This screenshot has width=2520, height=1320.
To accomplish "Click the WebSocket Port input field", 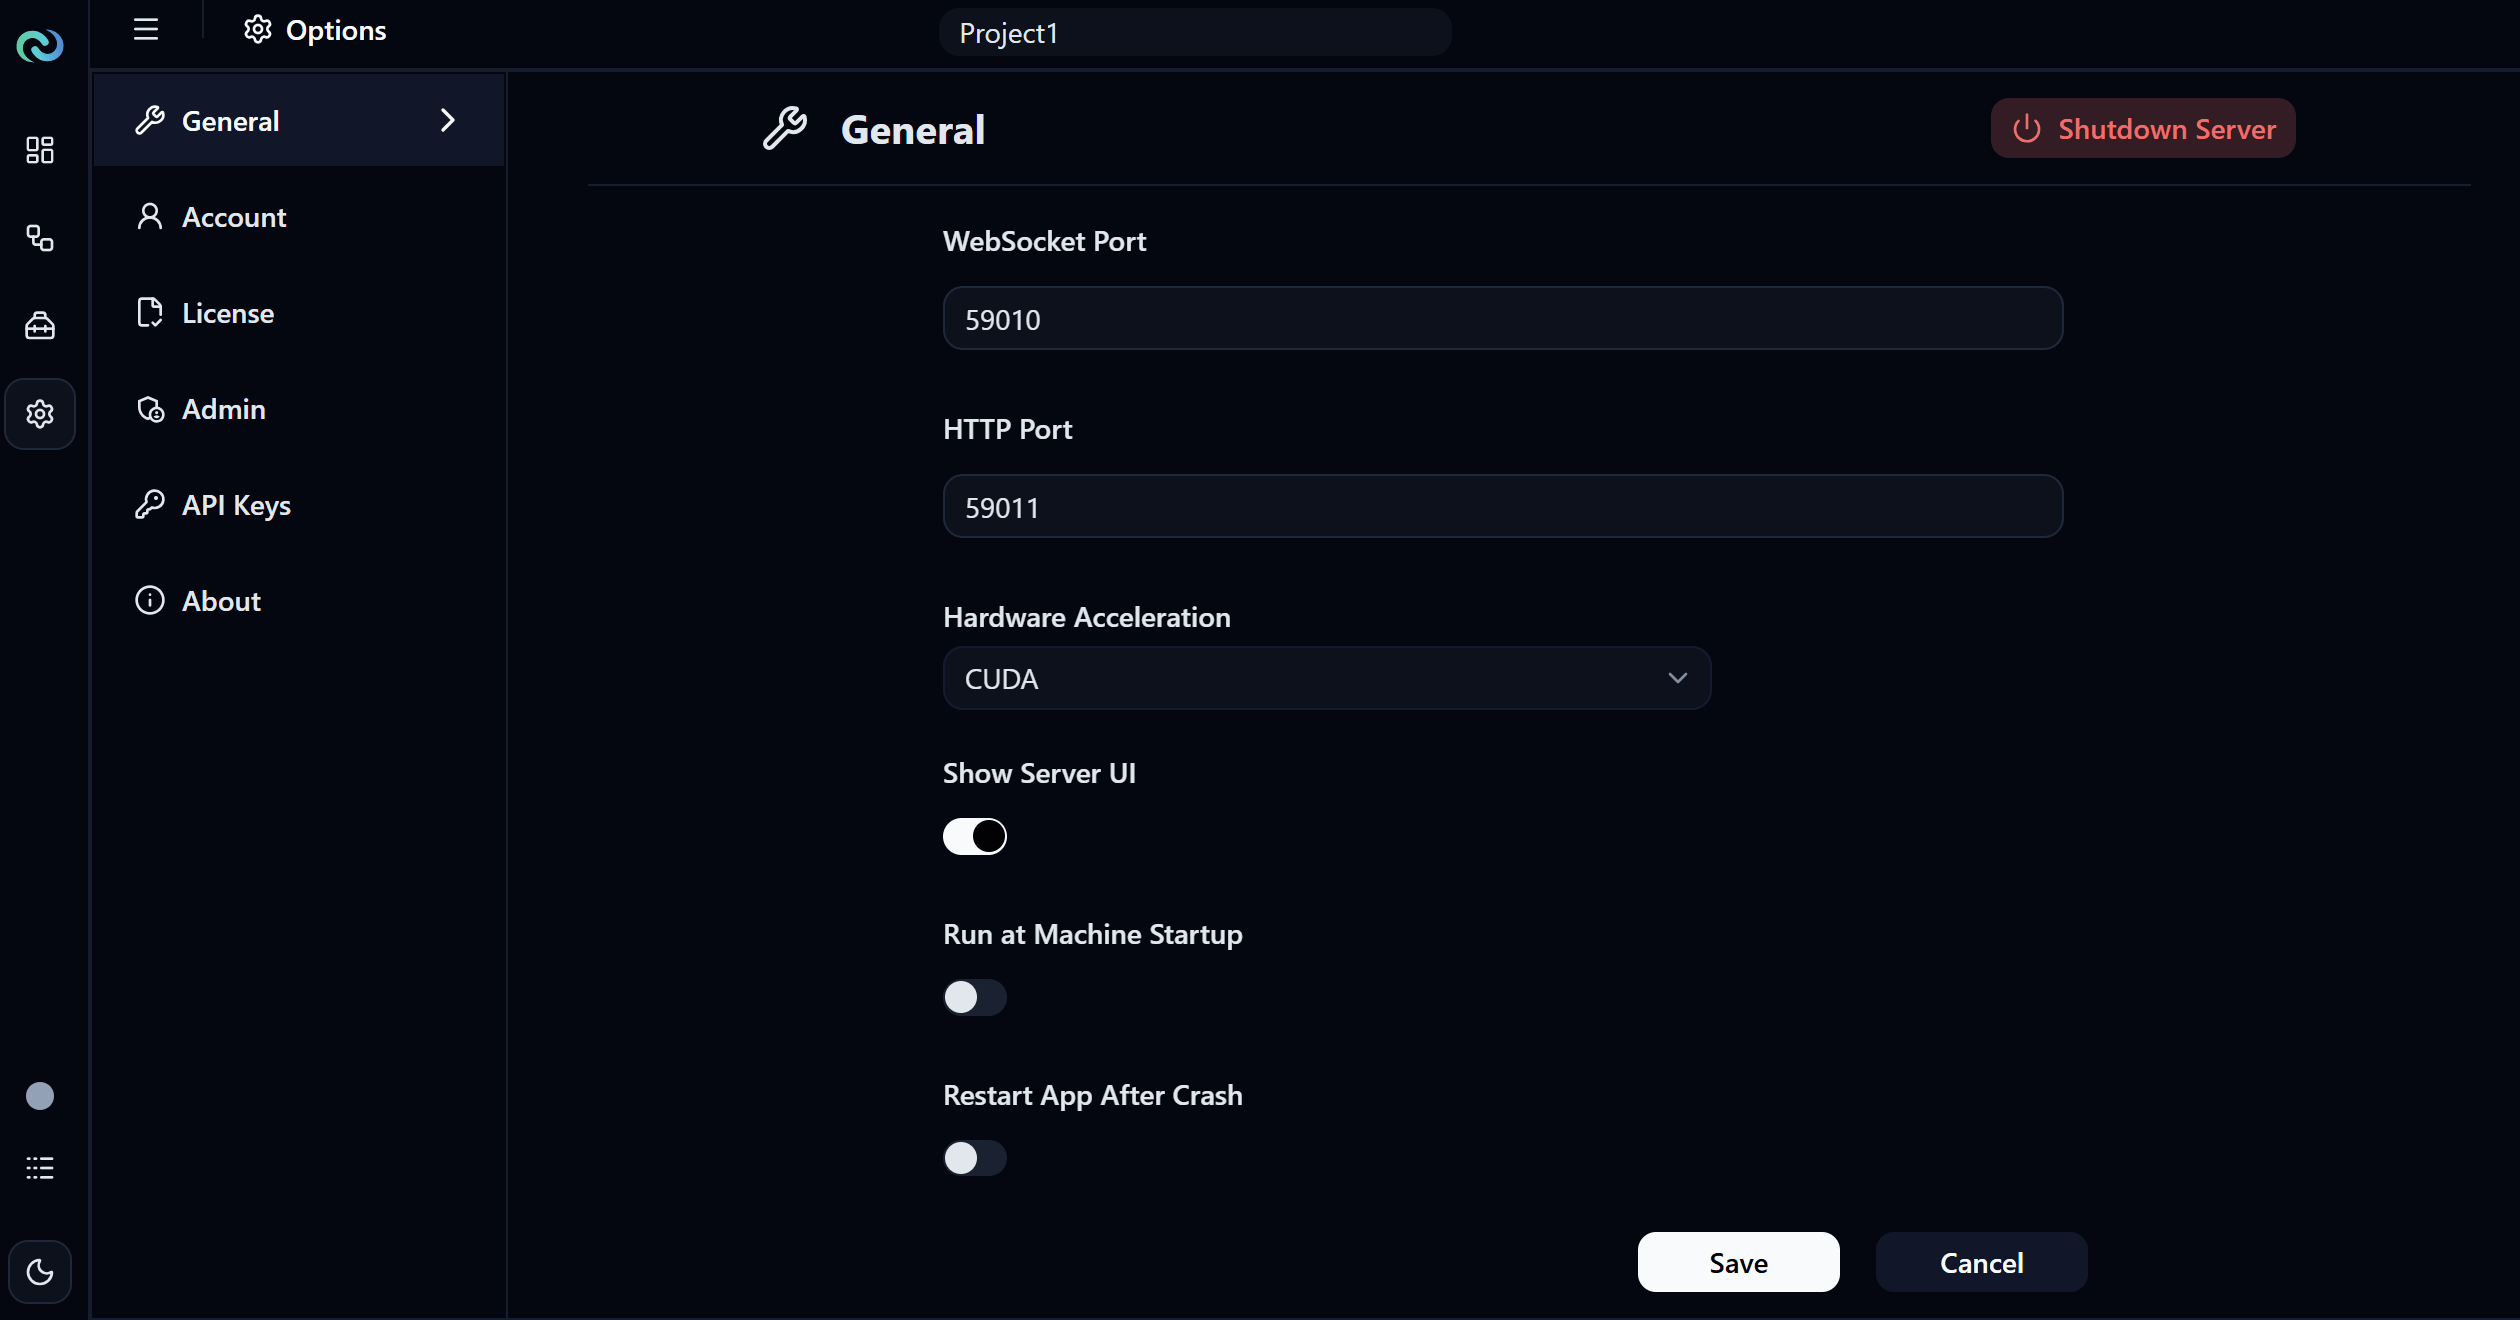I will click(1502, 318).
